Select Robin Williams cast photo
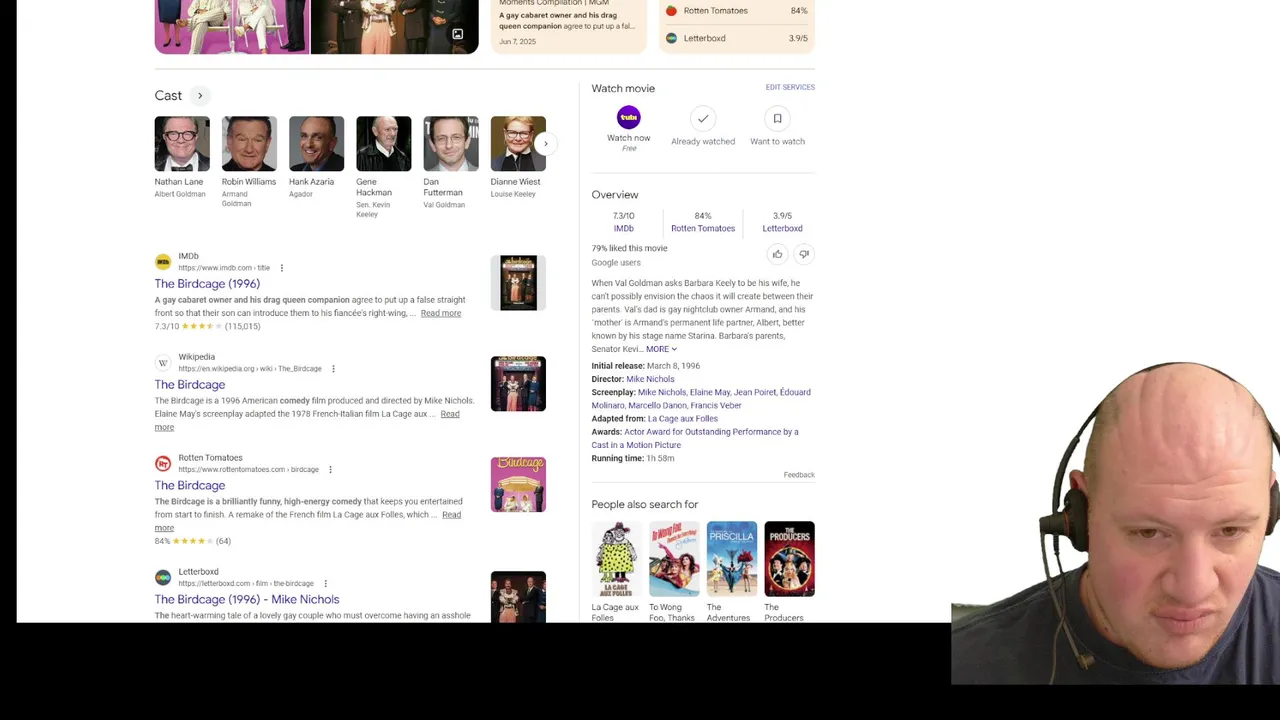The height and width of the screenshot is (720, 1280). [249, 144]
